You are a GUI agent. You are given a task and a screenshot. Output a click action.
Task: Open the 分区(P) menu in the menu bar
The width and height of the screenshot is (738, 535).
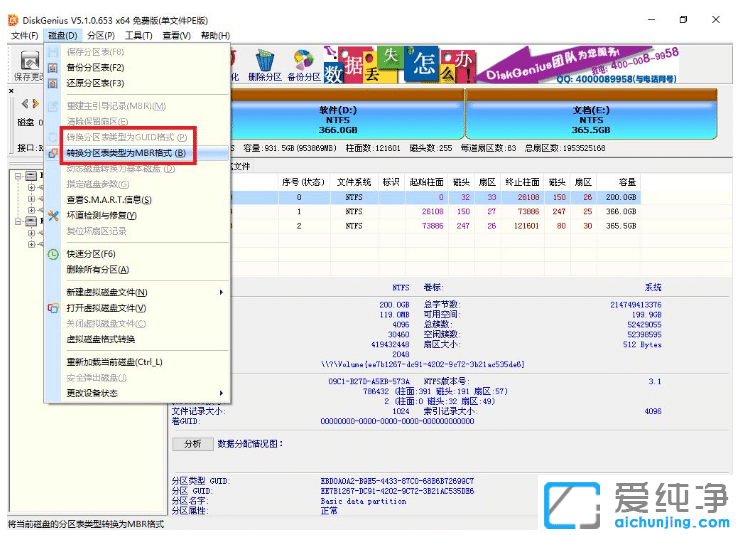click(102, 36)
